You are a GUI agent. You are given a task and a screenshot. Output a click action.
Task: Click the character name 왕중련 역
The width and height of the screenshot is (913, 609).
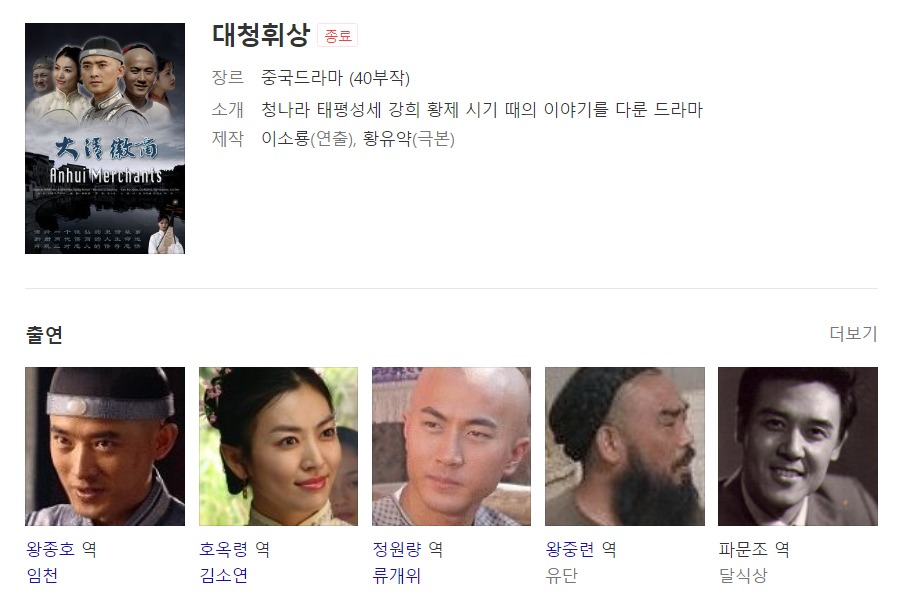(x=581, y=549)
